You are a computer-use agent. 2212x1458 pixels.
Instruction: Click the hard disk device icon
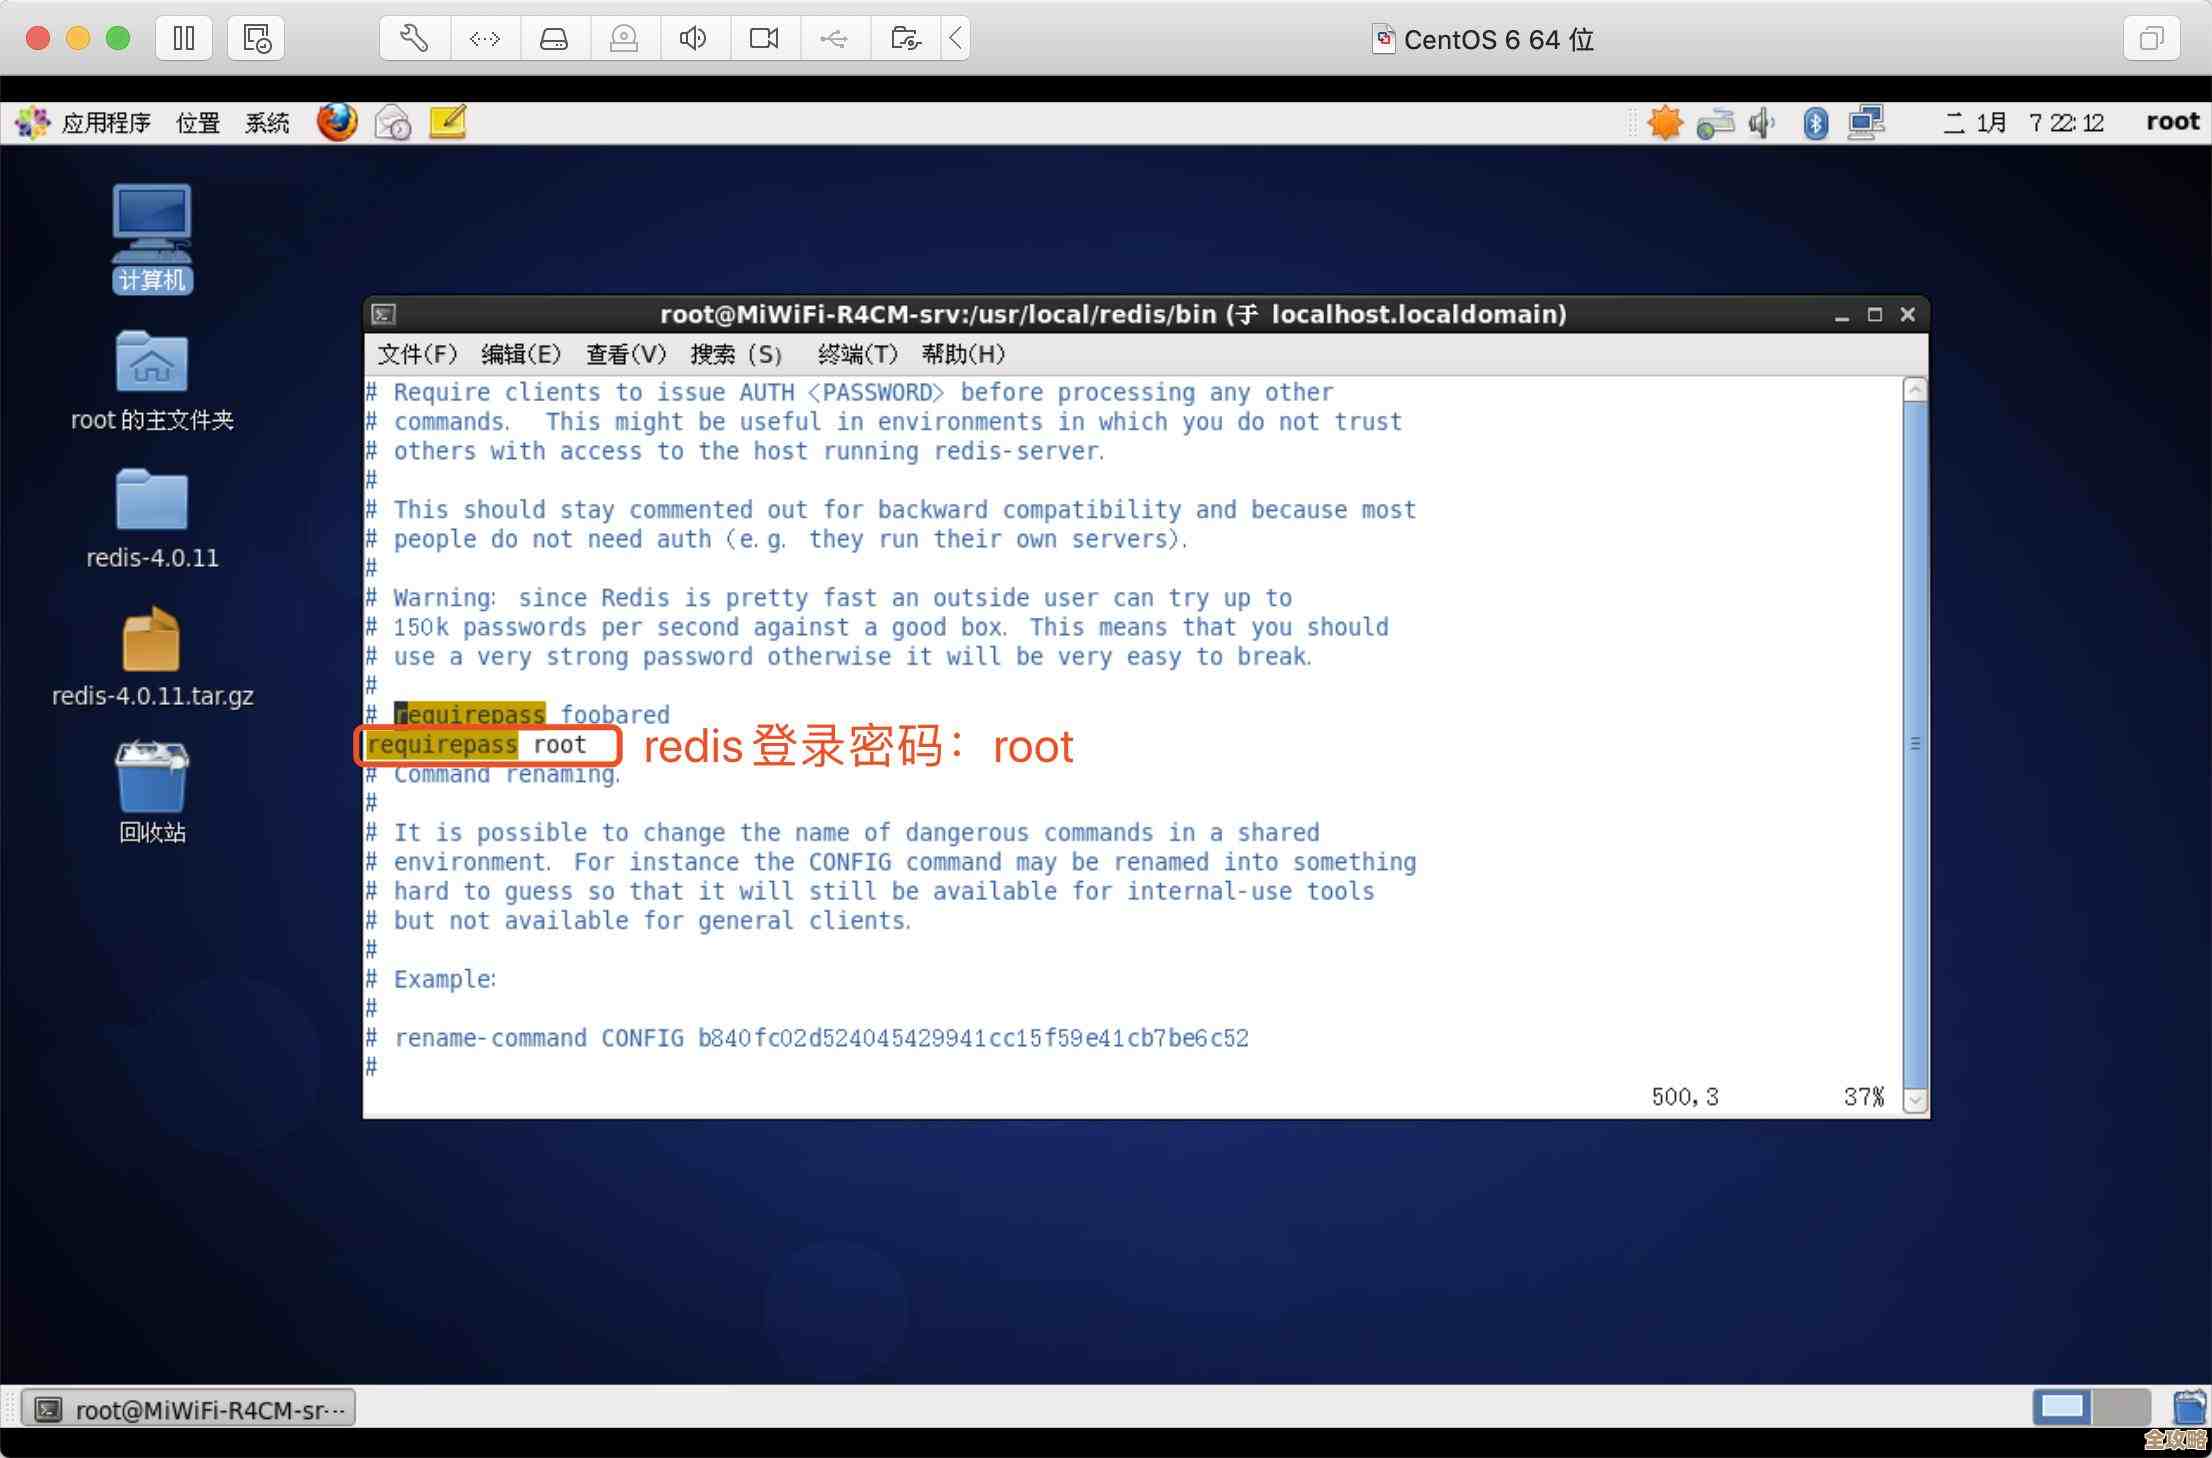[554, 39]
